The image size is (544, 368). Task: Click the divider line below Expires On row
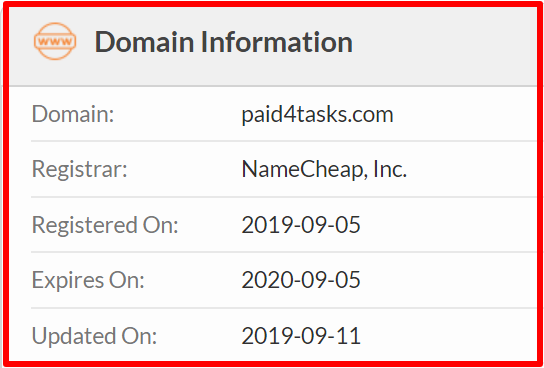[x=283, y=308]
